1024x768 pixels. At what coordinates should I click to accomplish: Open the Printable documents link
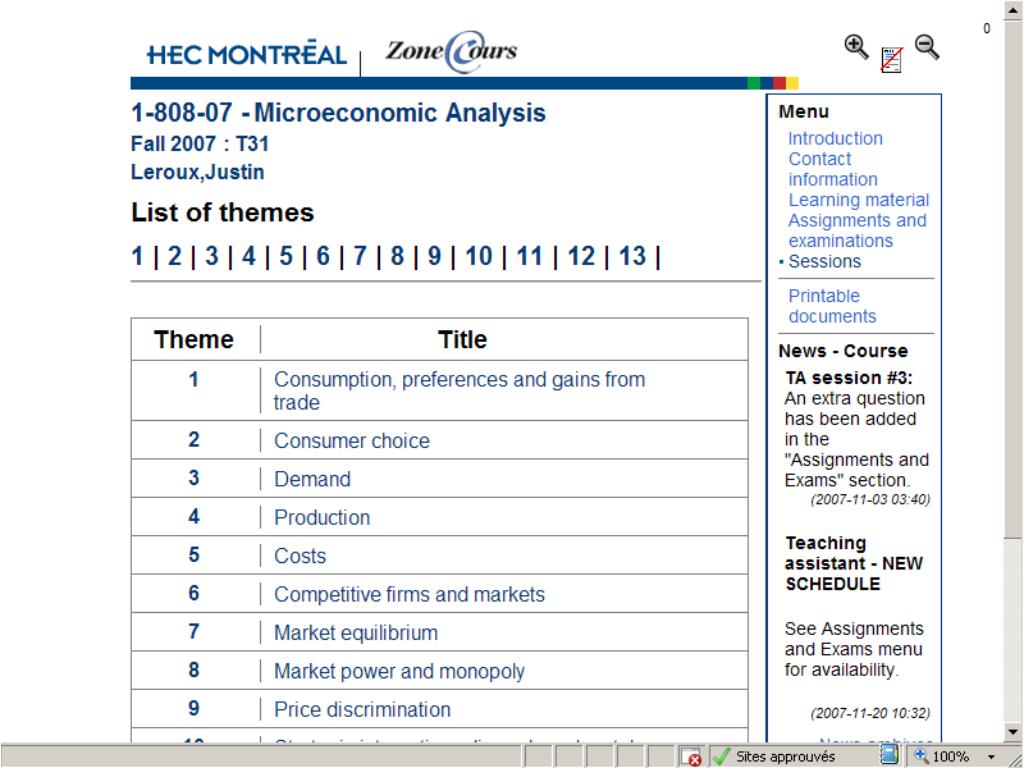(x=833, y=306)
